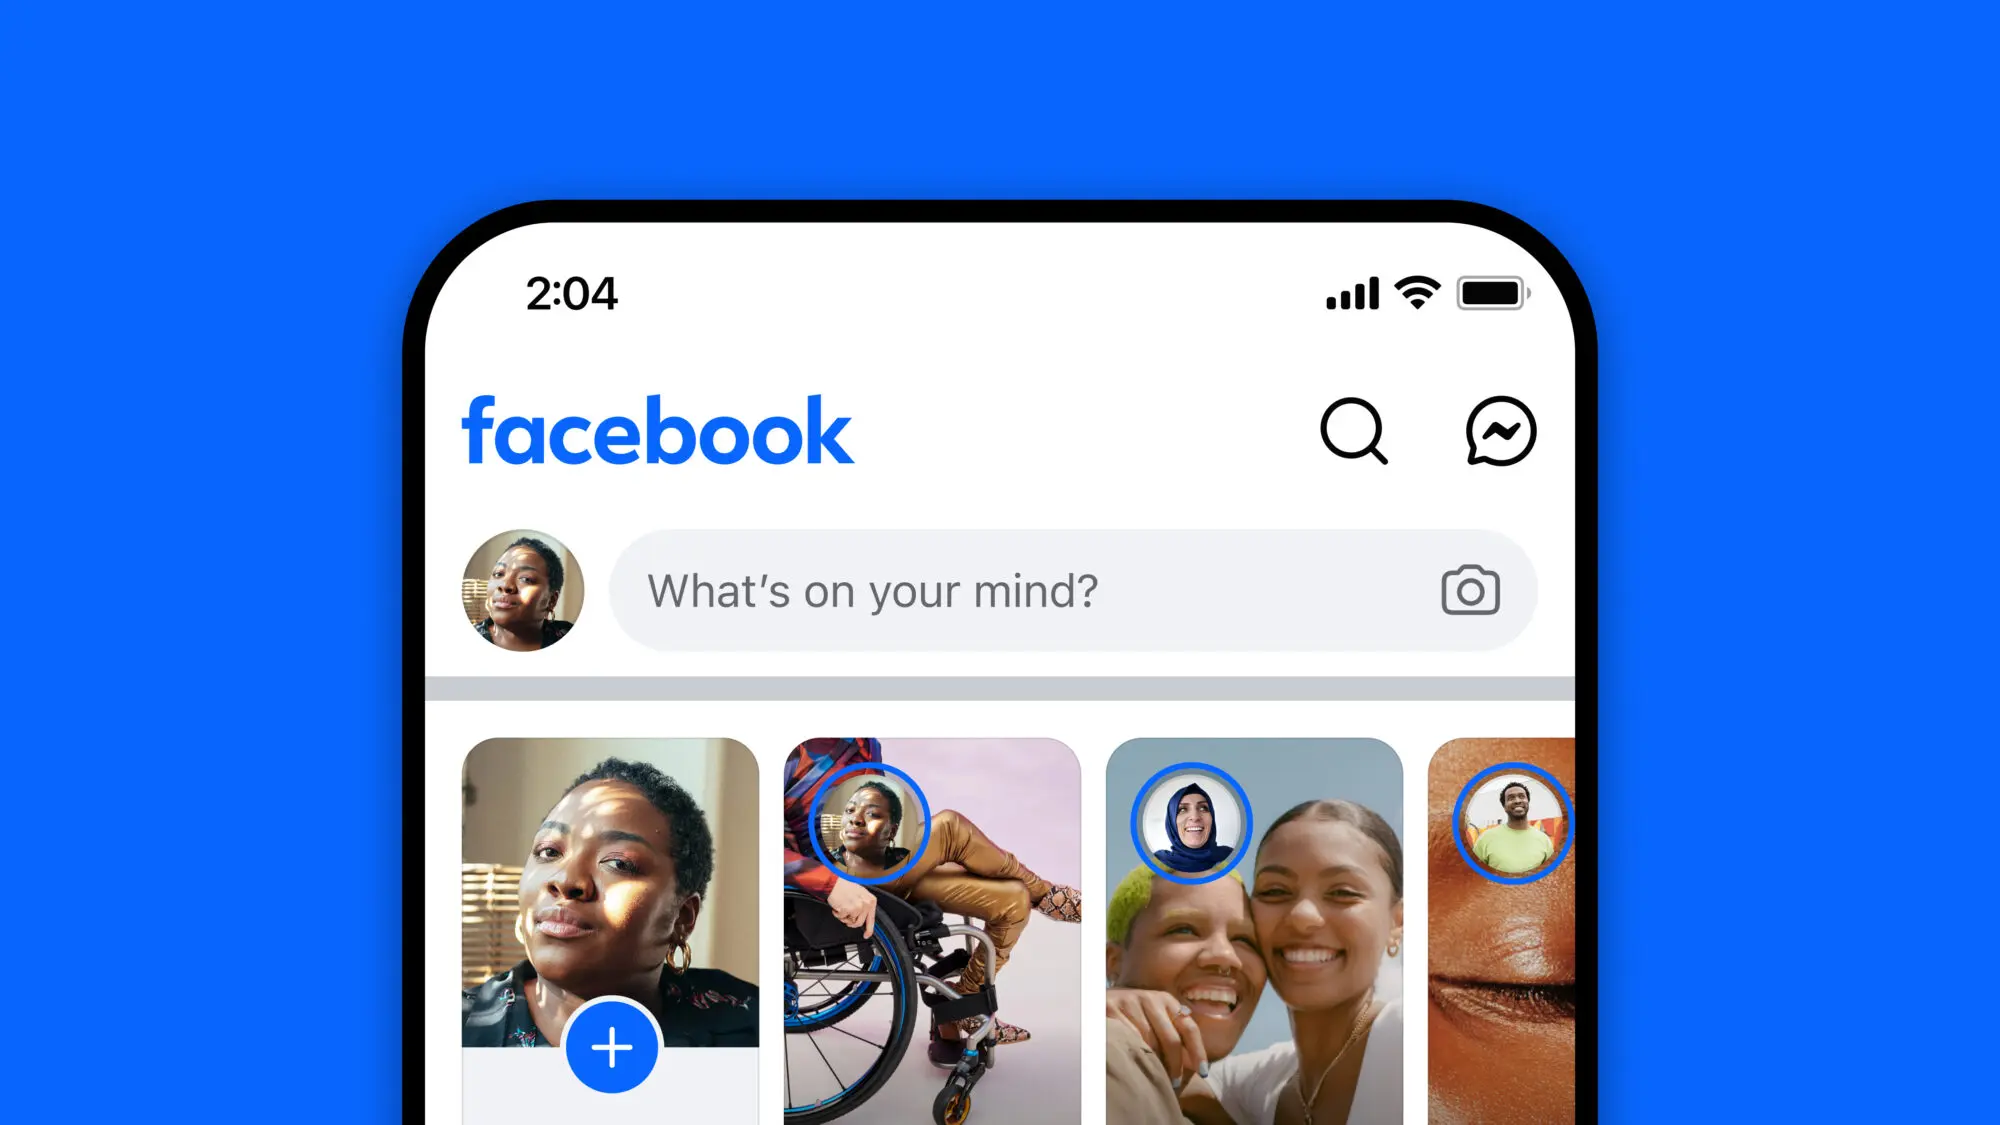Open the Messenger icon

click(1501, 431)
